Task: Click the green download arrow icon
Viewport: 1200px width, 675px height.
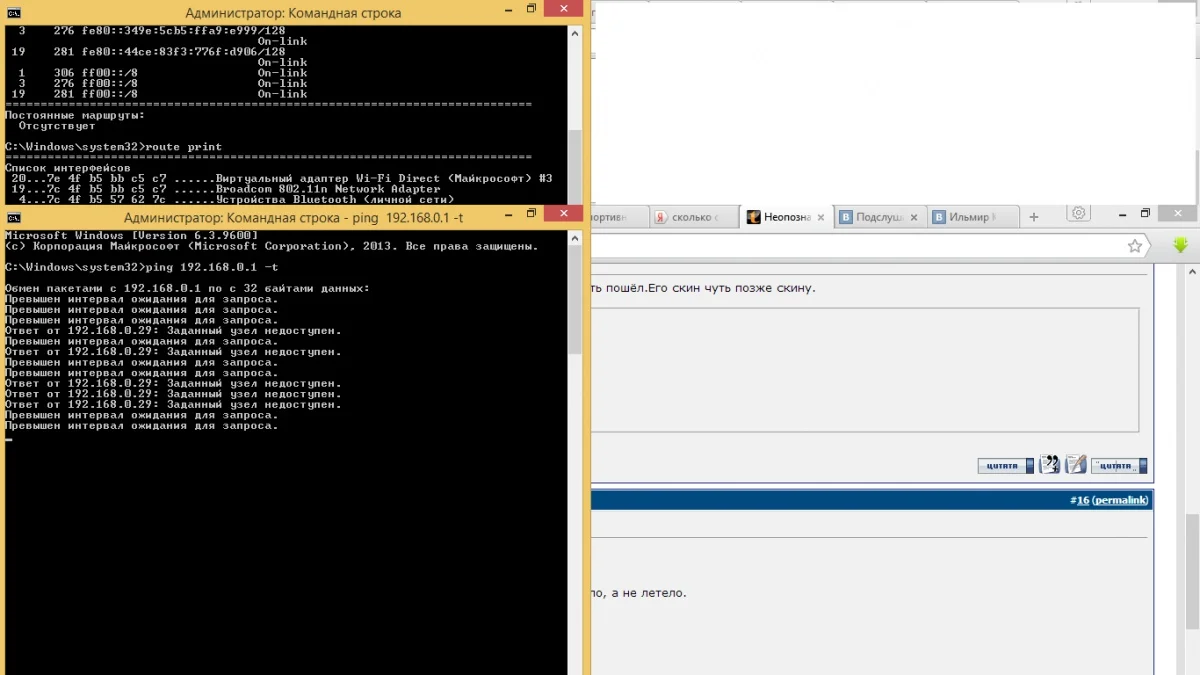Action: (x=1181, y=245)
